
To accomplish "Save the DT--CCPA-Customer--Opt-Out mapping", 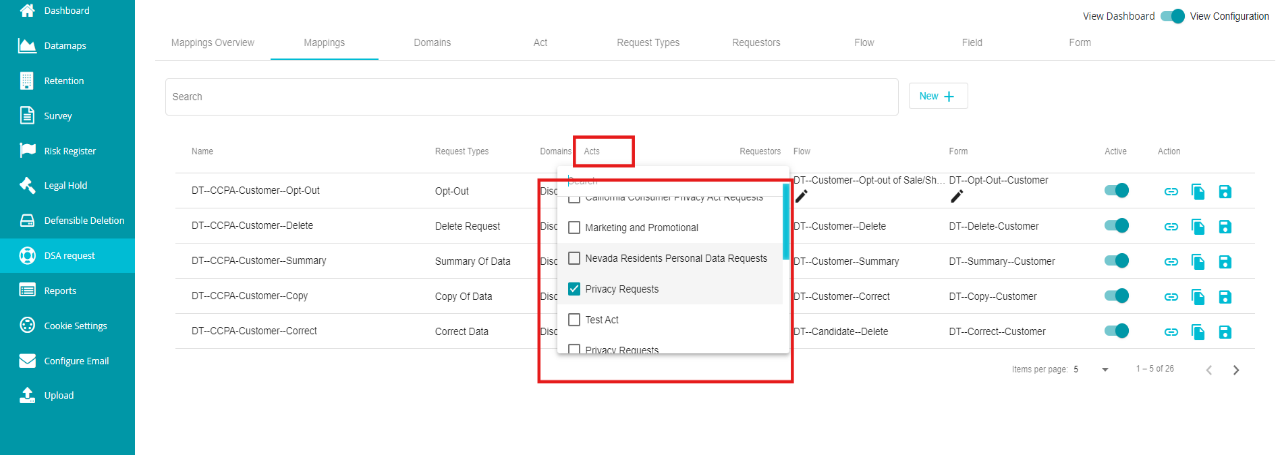I will (1225, 191).
